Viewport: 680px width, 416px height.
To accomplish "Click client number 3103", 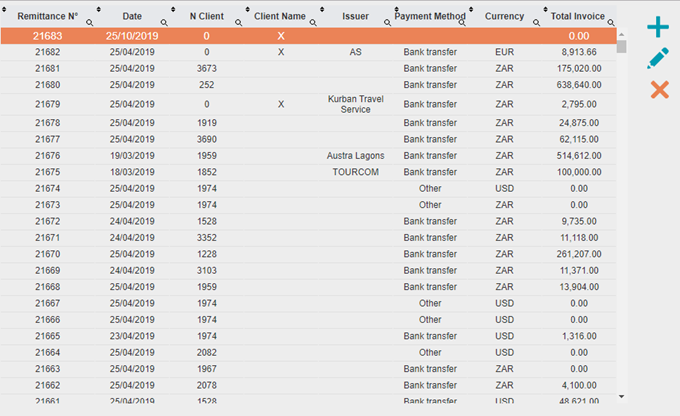I will pyautogui.click(x=206, y=271).
